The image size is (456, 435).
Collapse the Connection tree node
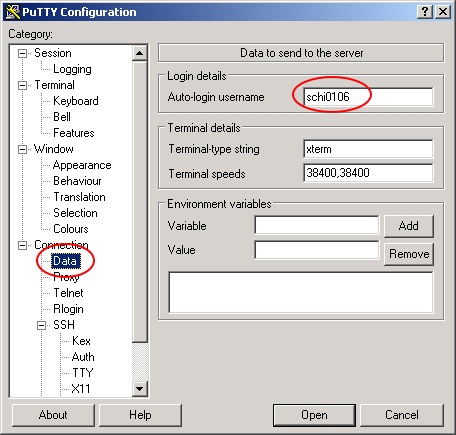22,245
